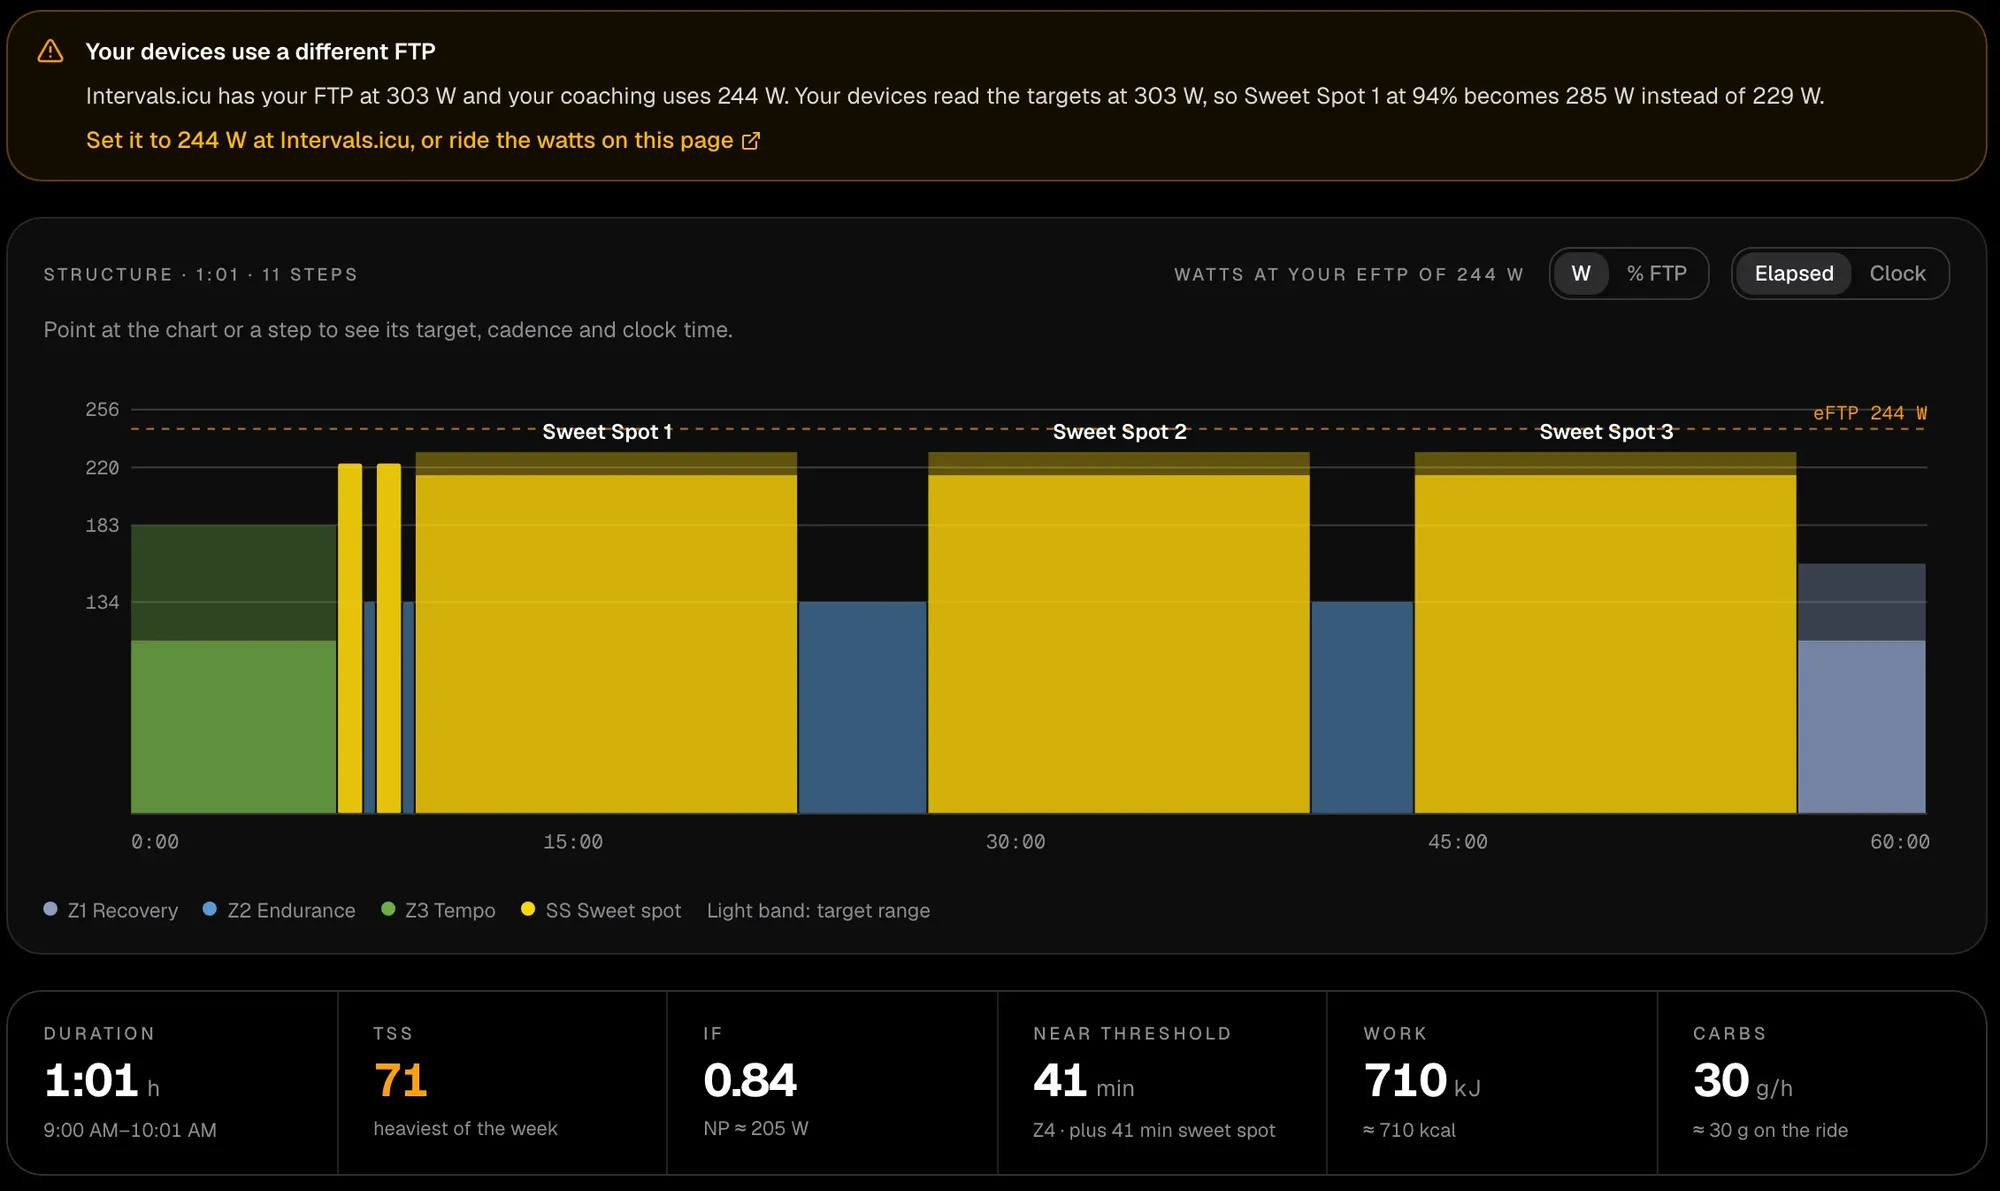Click the 'Sweet Spot 1' chart label
The image size is (2000, 1191).
pyautogui.click(x=607, y=432)
